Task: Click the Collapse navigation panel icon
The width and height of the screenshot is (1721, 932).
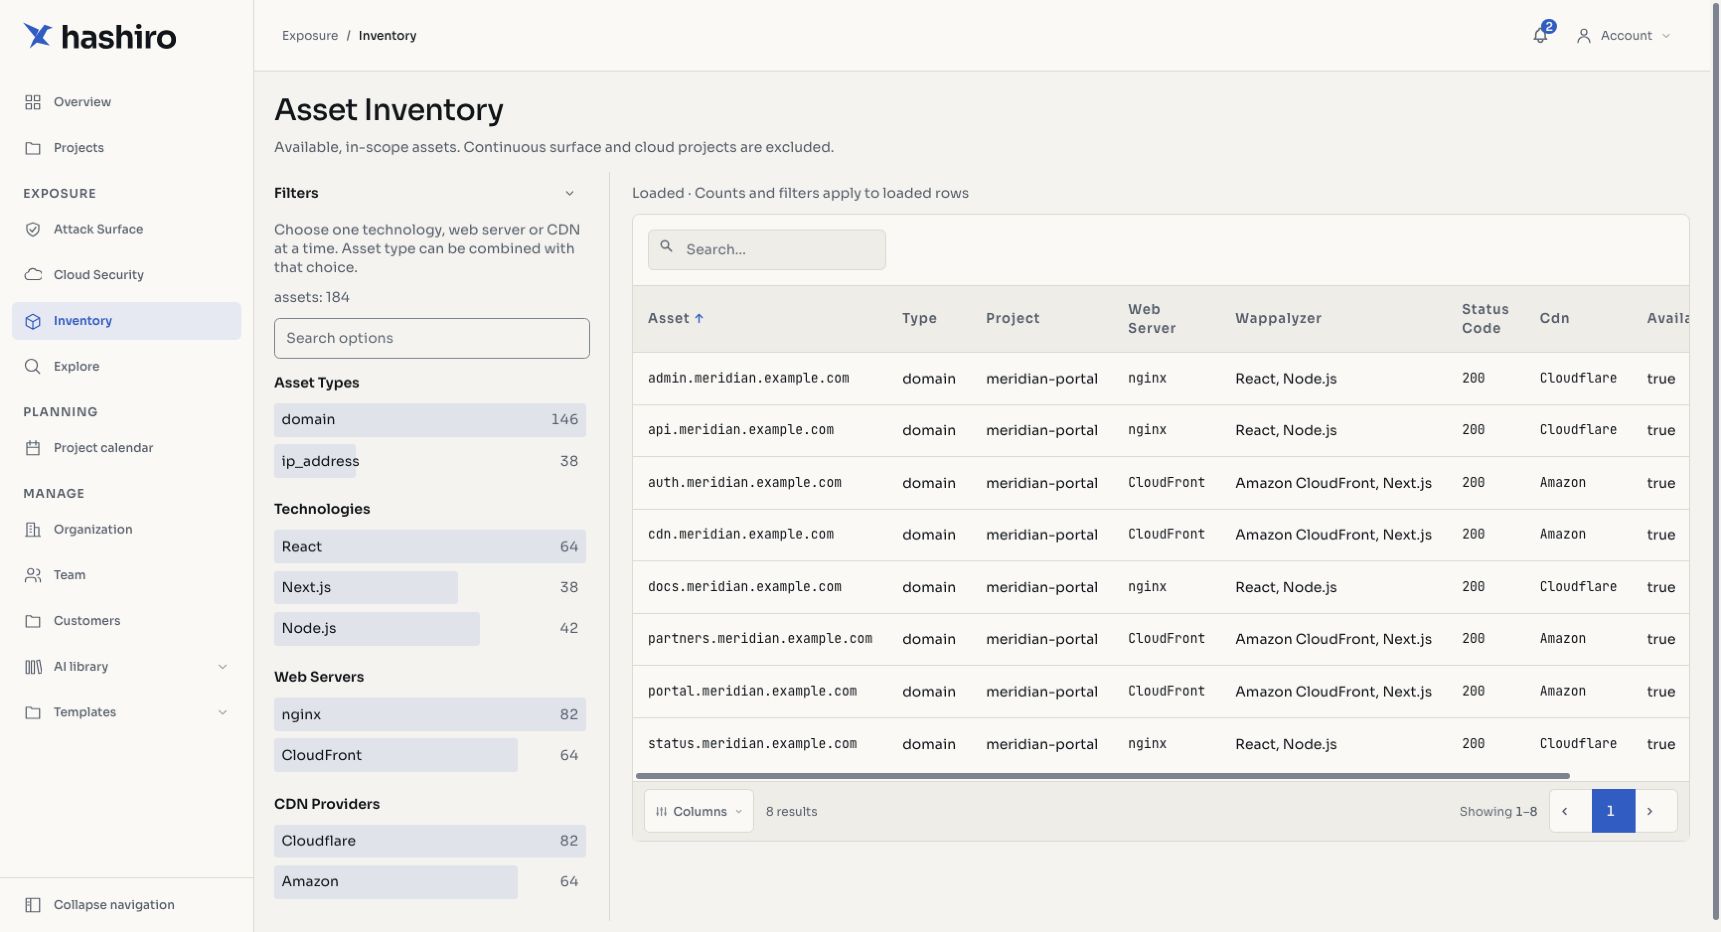Action: [33, 905]
